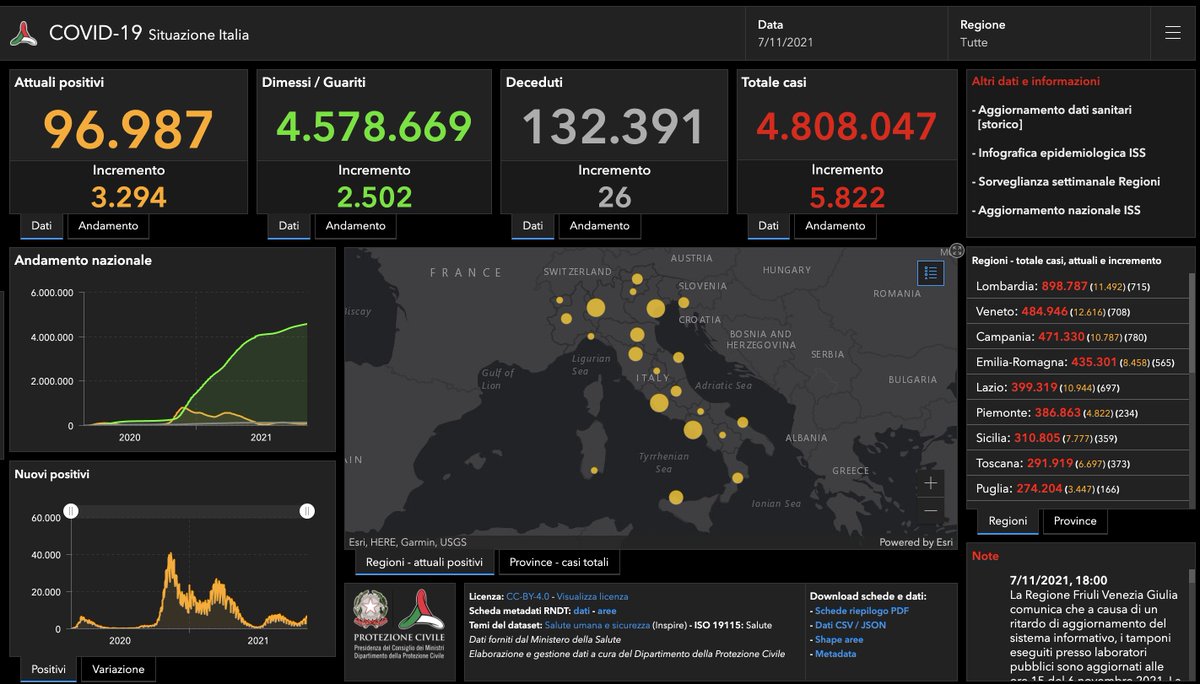Screen dimensions: 1200x684
Task: Switch Attuali positivi card to Andamento
Action: tap(108, 226)
